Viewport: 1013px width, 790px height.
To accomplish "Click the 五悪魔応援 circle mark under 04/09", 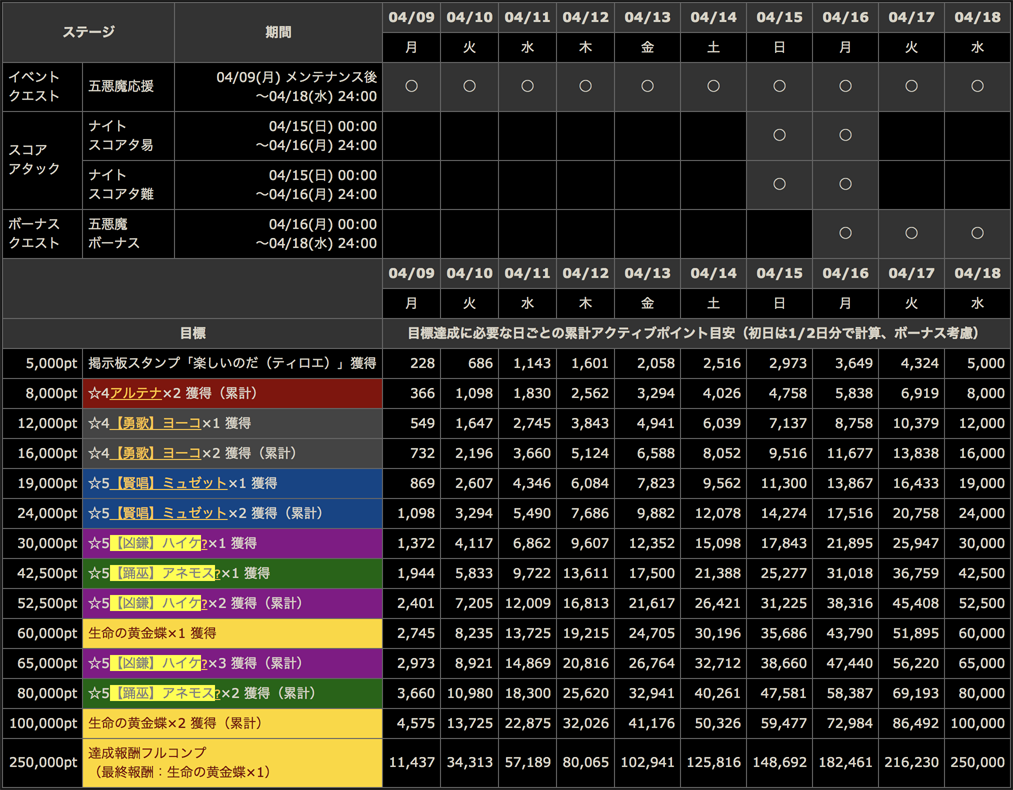I will point(411,87).
